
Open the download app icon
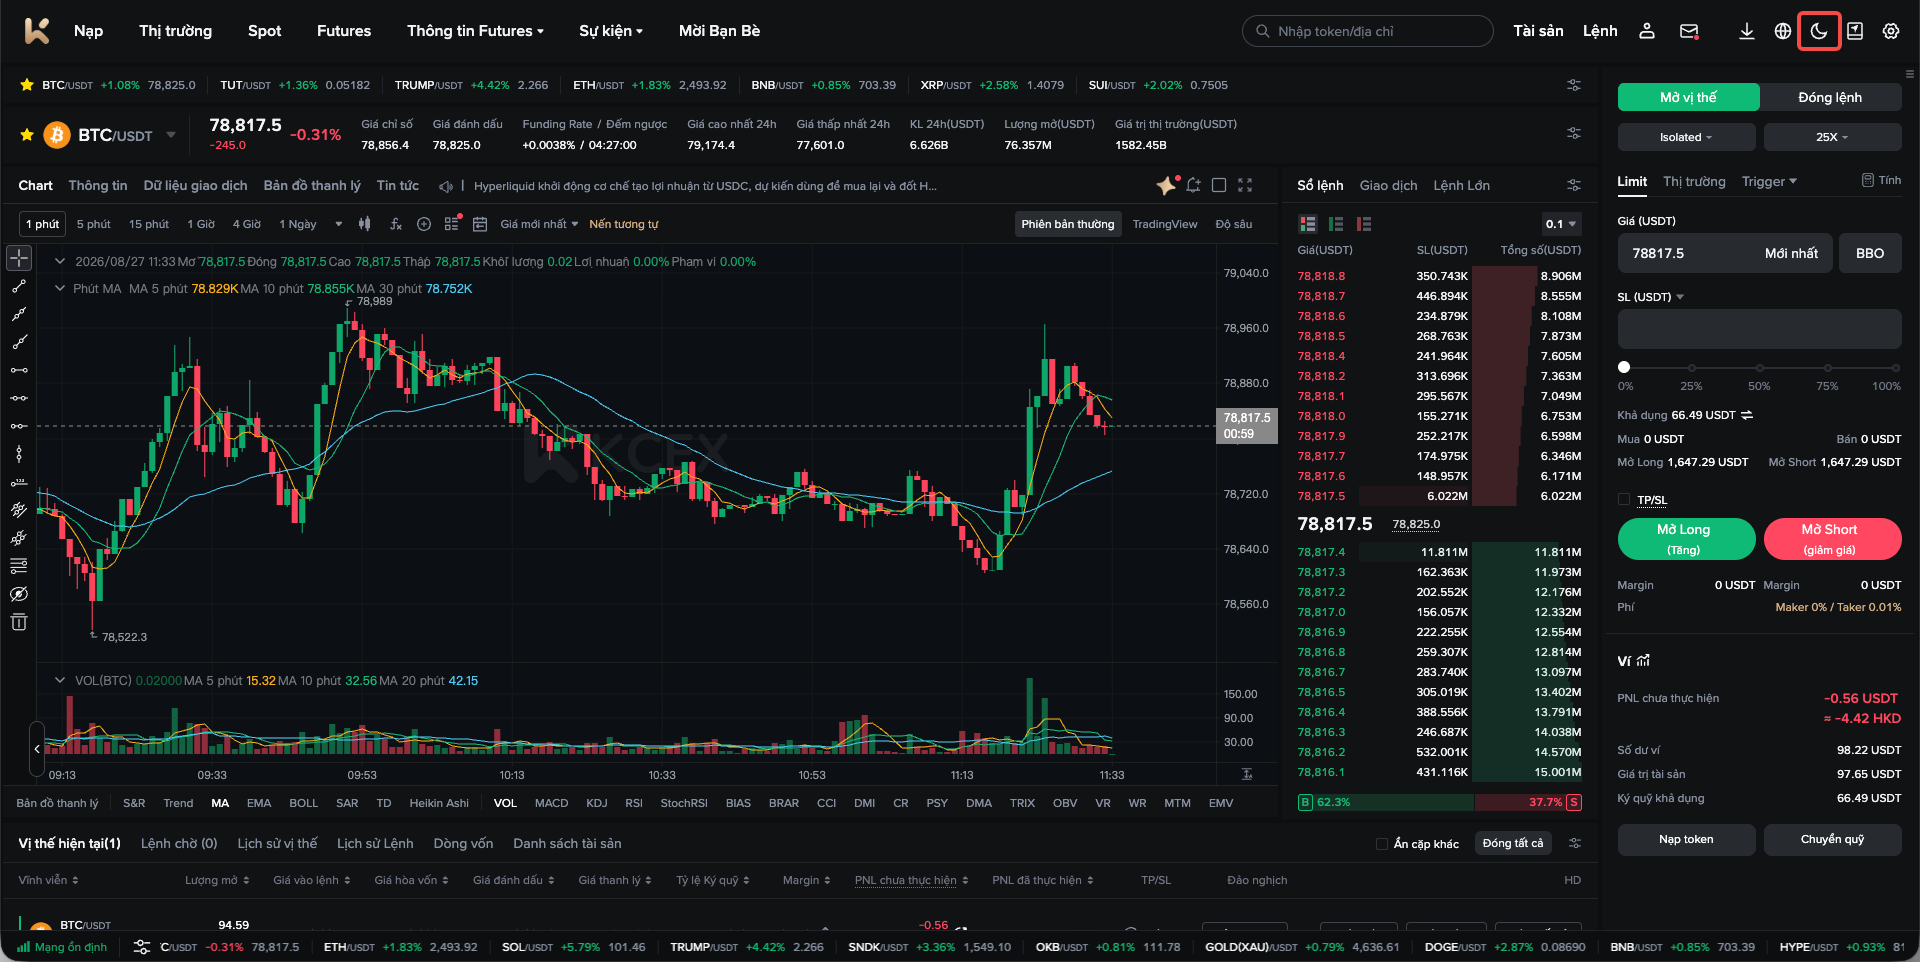tap(1746, 31)
